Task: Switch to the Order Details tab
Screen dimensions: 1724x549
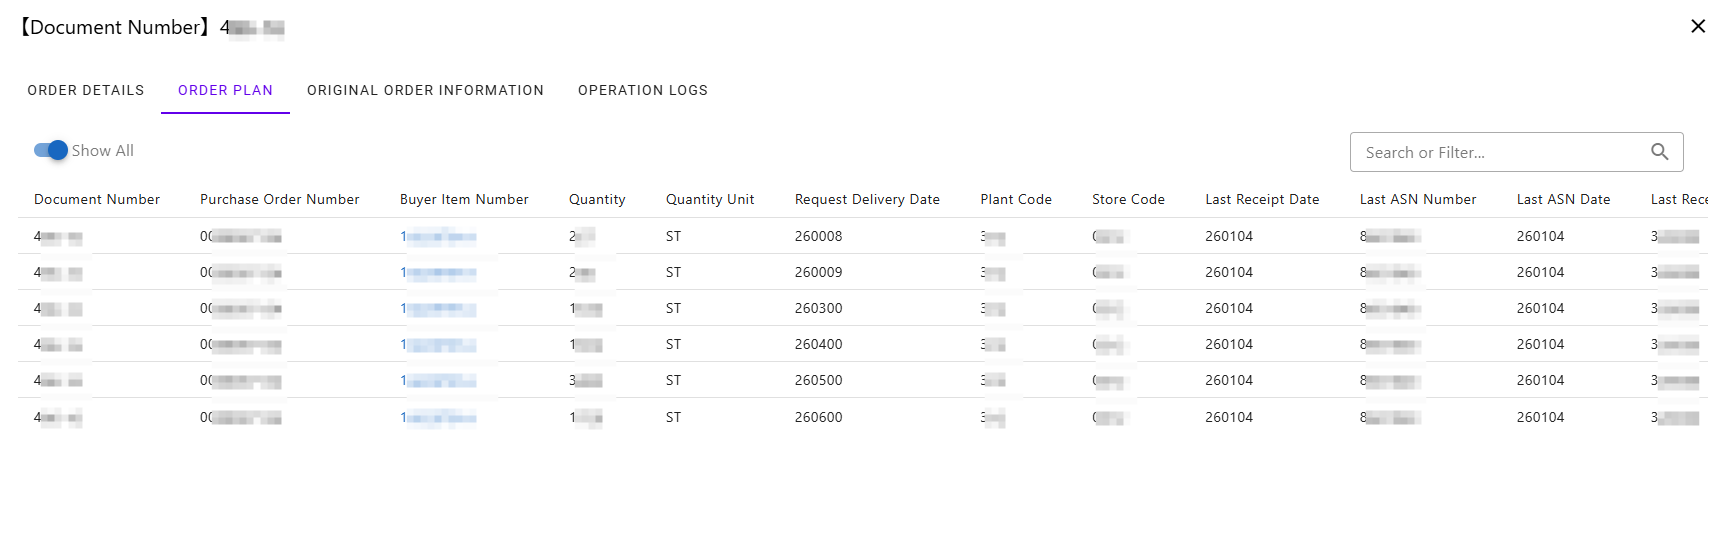Action: click(86, 90)
